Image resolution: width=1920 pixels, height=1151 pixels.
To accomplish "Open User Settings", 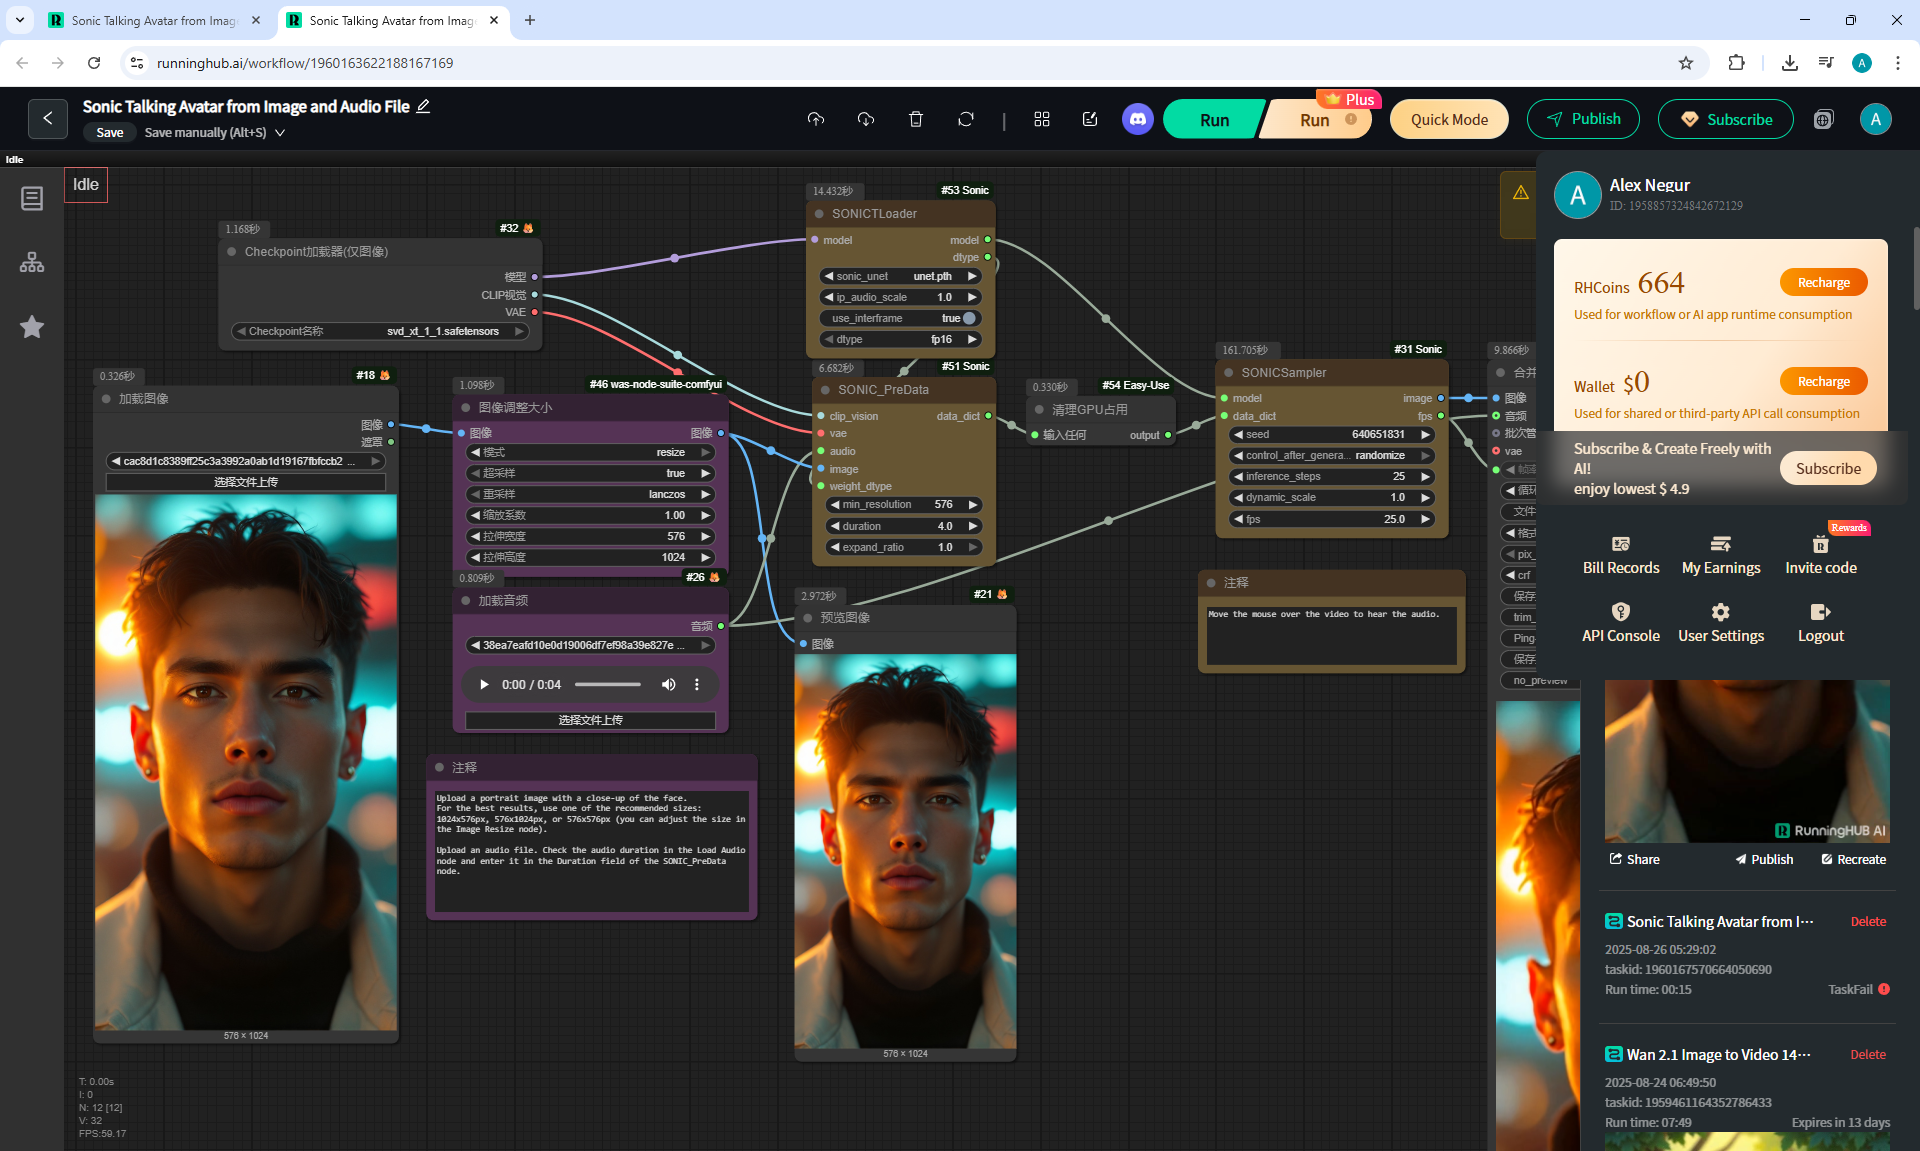I will [x=1721, y=624].
